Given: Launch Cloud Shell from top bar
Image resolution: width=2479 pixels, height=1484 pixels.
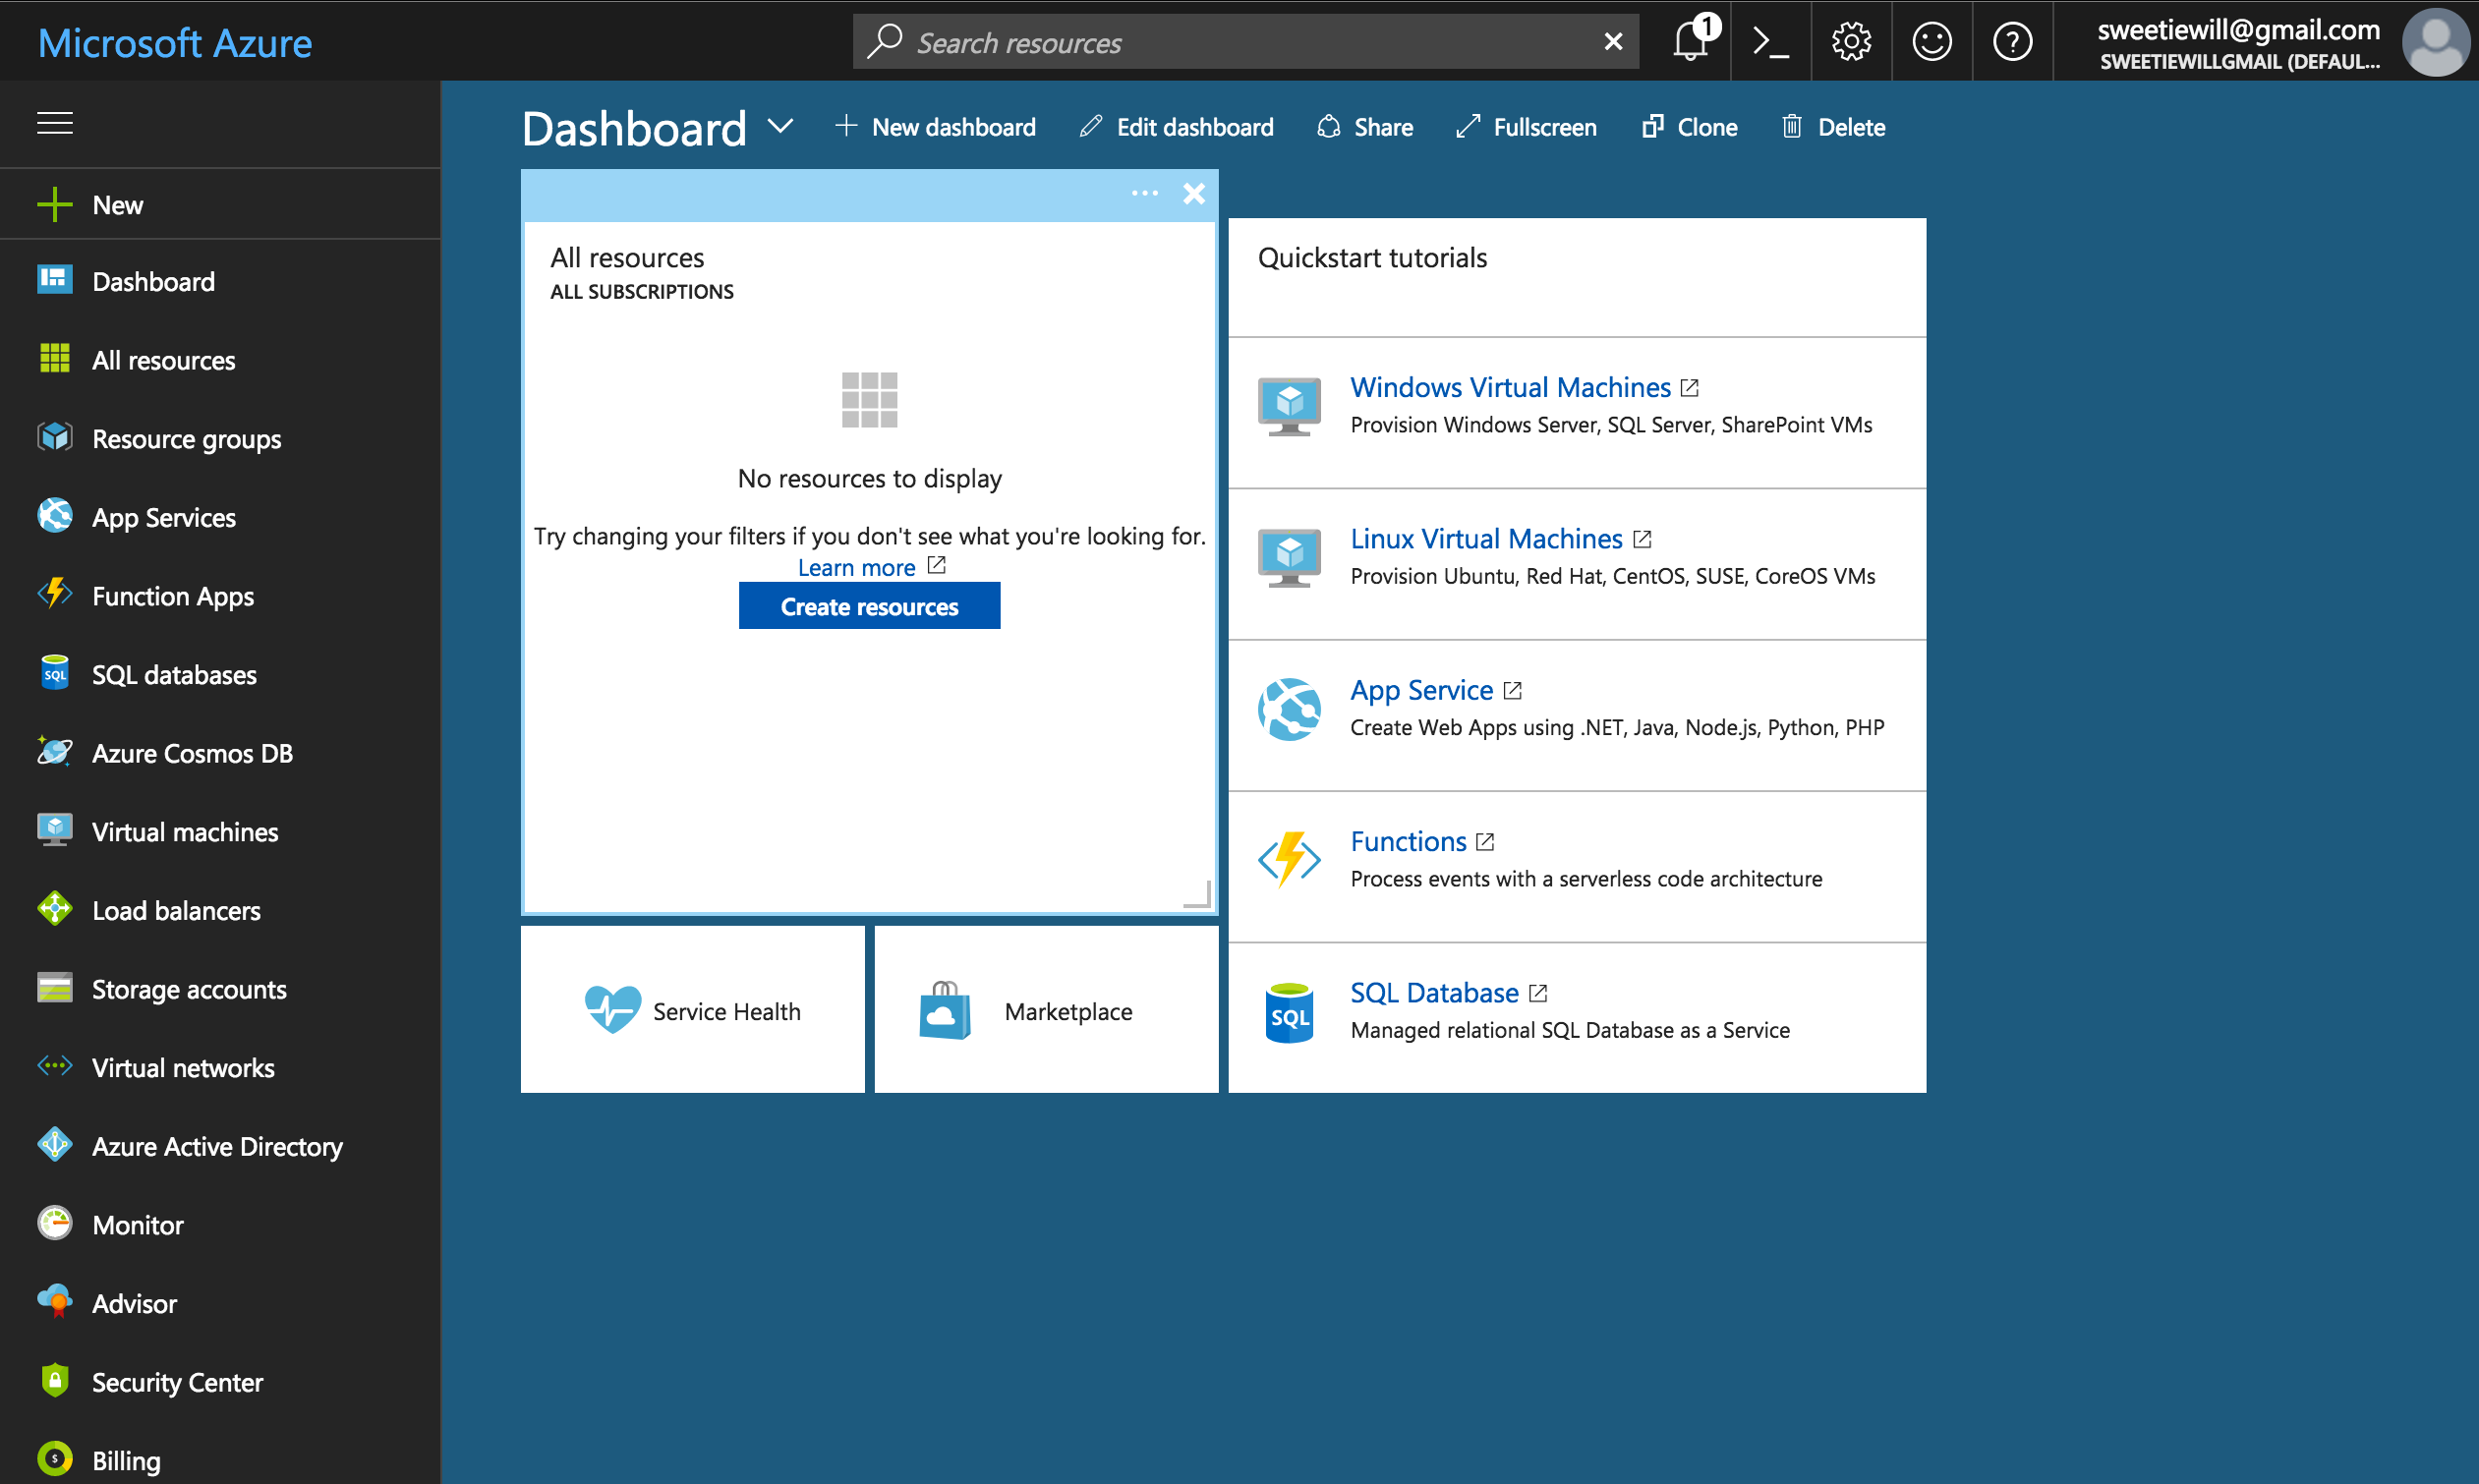Looking at the screenshot, I should click(x=1771, y=41).
